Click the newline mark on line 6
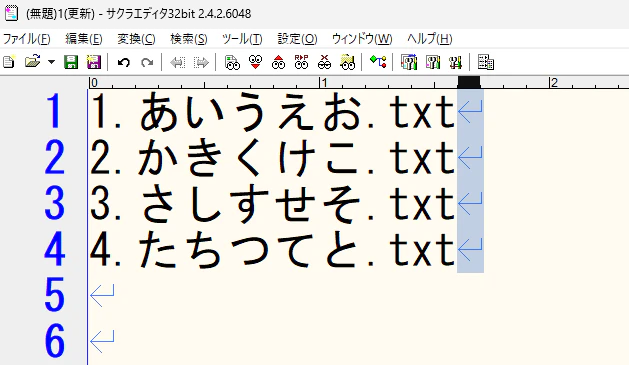 point(102,341)
